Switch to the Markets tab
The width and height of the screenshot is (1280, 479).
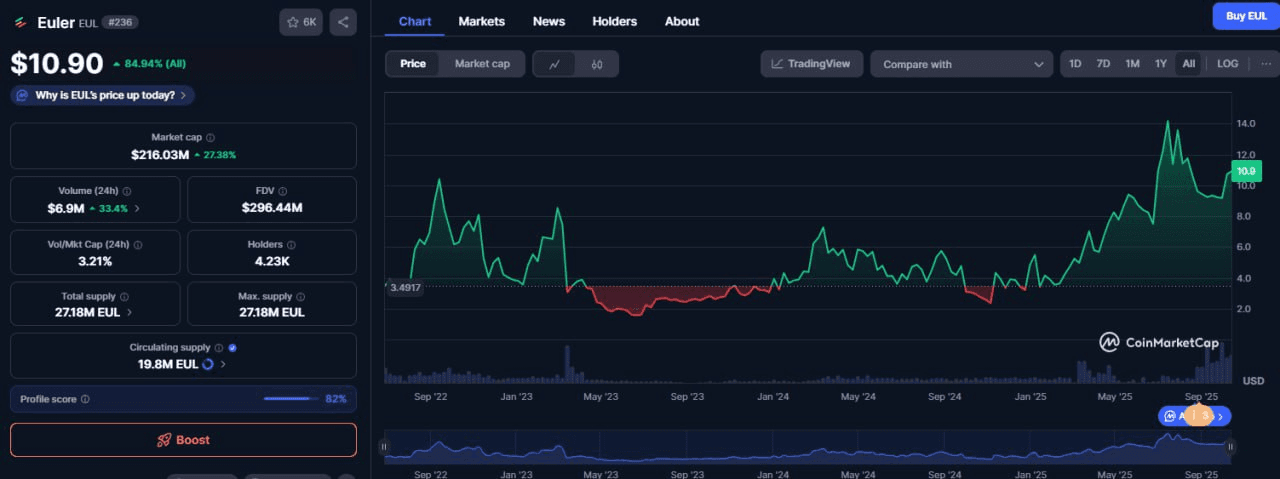[x=481, y=21]
